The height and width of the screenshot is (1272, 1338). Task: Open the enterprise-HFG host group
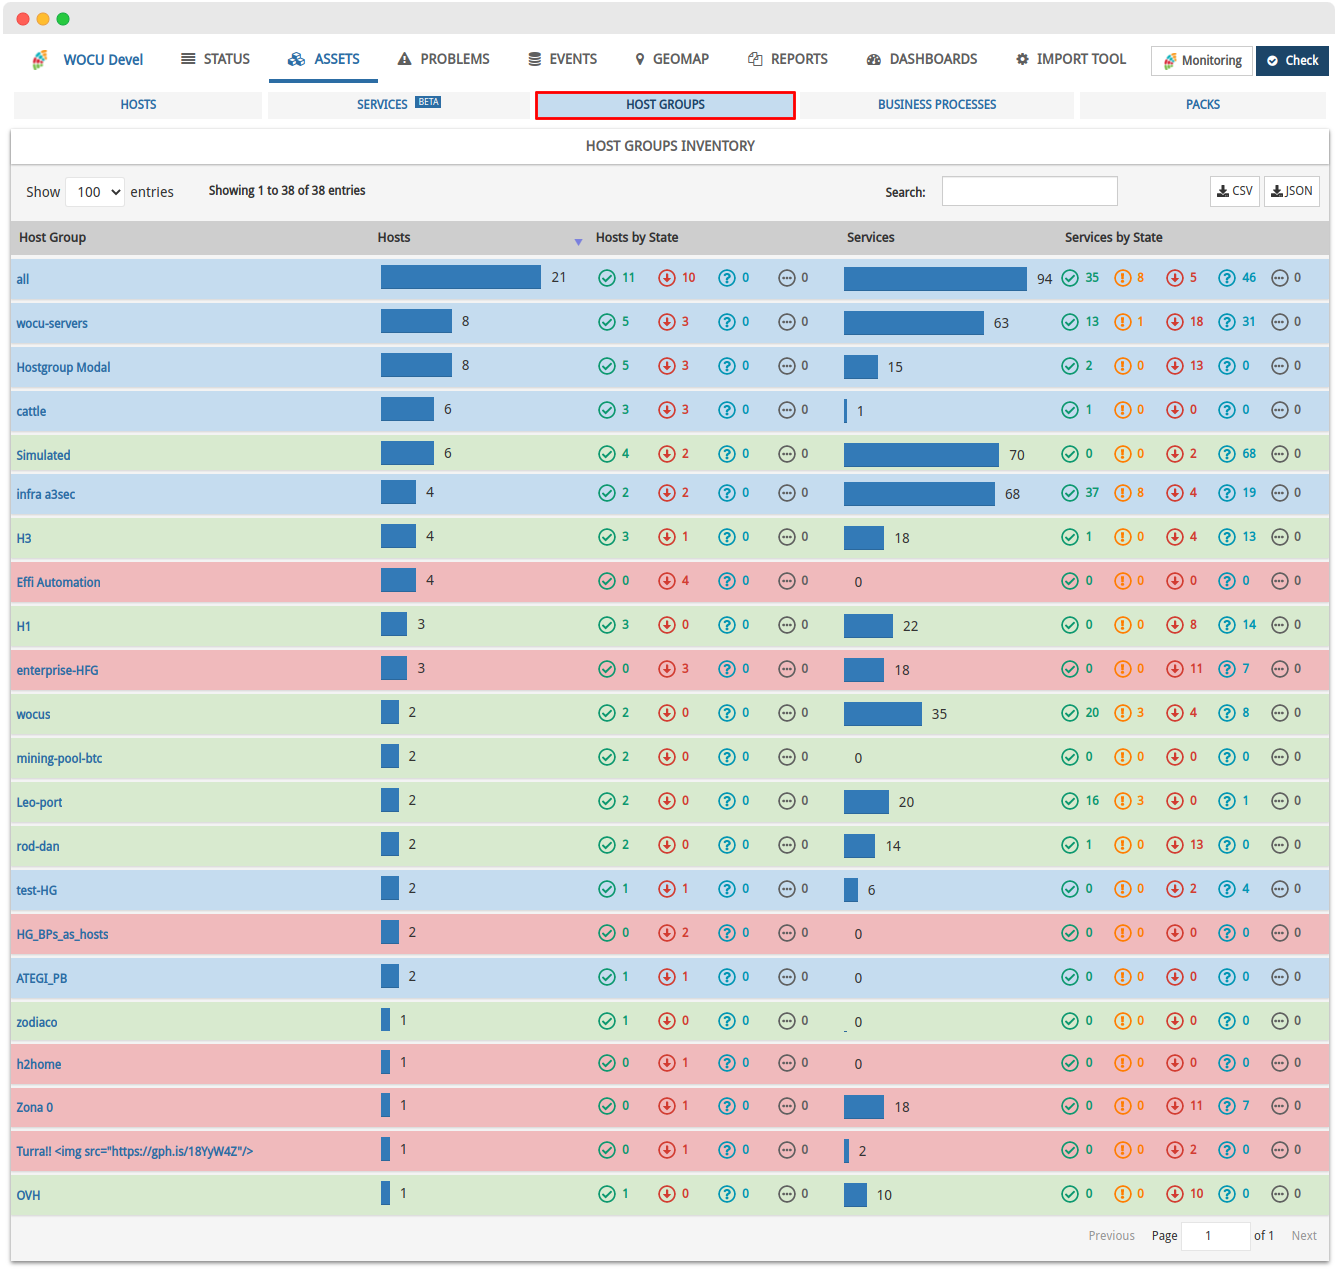pos(57,670)
